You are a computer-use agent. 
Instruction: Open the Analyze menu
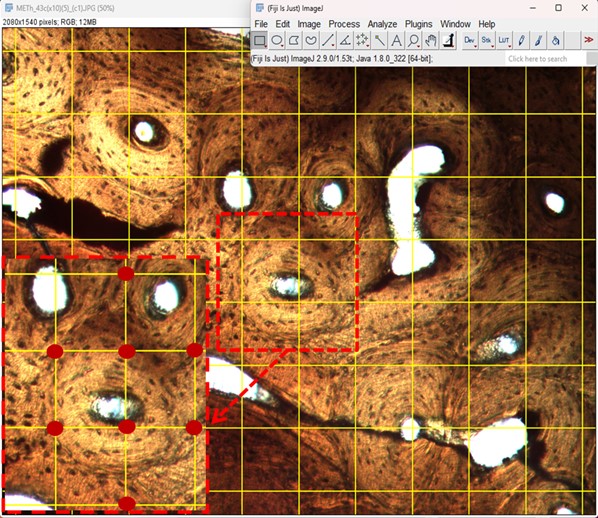pyautogui.click(x=382, y=24)
